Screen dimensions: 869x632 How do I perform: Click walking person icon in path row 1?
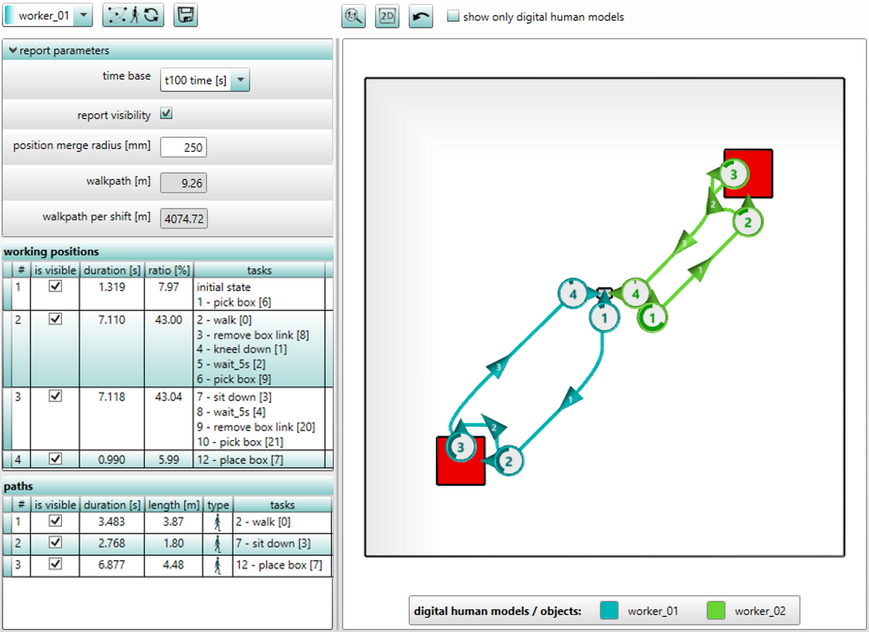click(x=218, y=522)
